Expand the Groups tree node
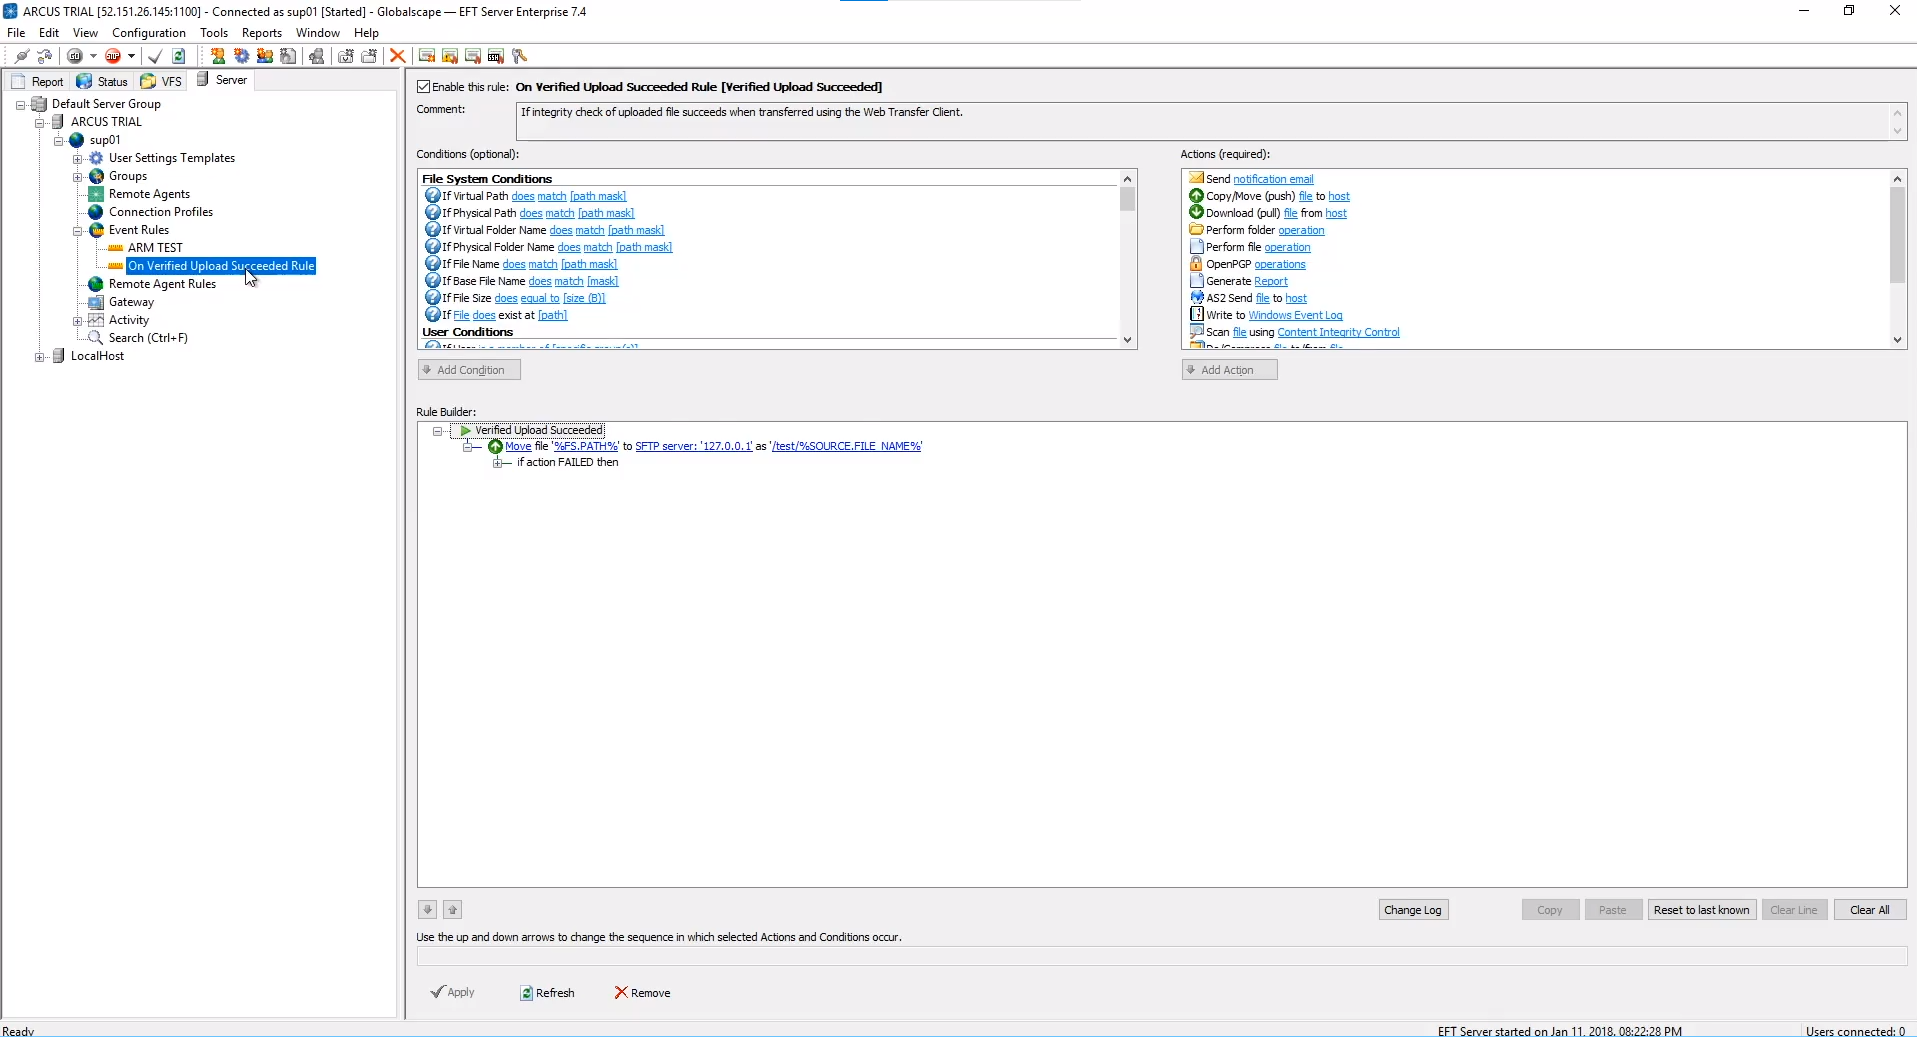1917x1037 pixels. click(77, 176)
